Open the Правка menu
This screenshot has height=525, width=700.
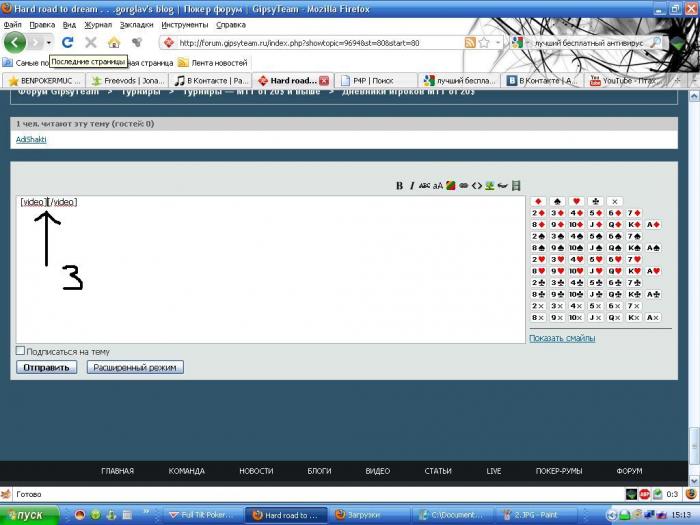42,25
